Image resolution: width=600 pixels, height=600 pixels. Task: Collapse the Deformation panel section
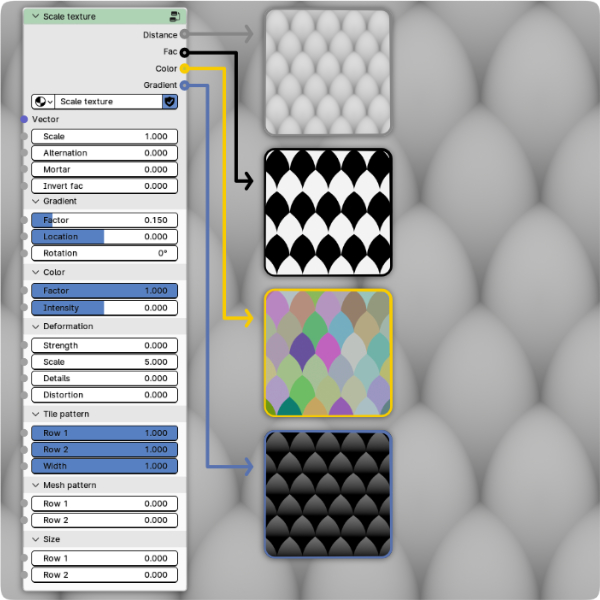click(35, 326)
